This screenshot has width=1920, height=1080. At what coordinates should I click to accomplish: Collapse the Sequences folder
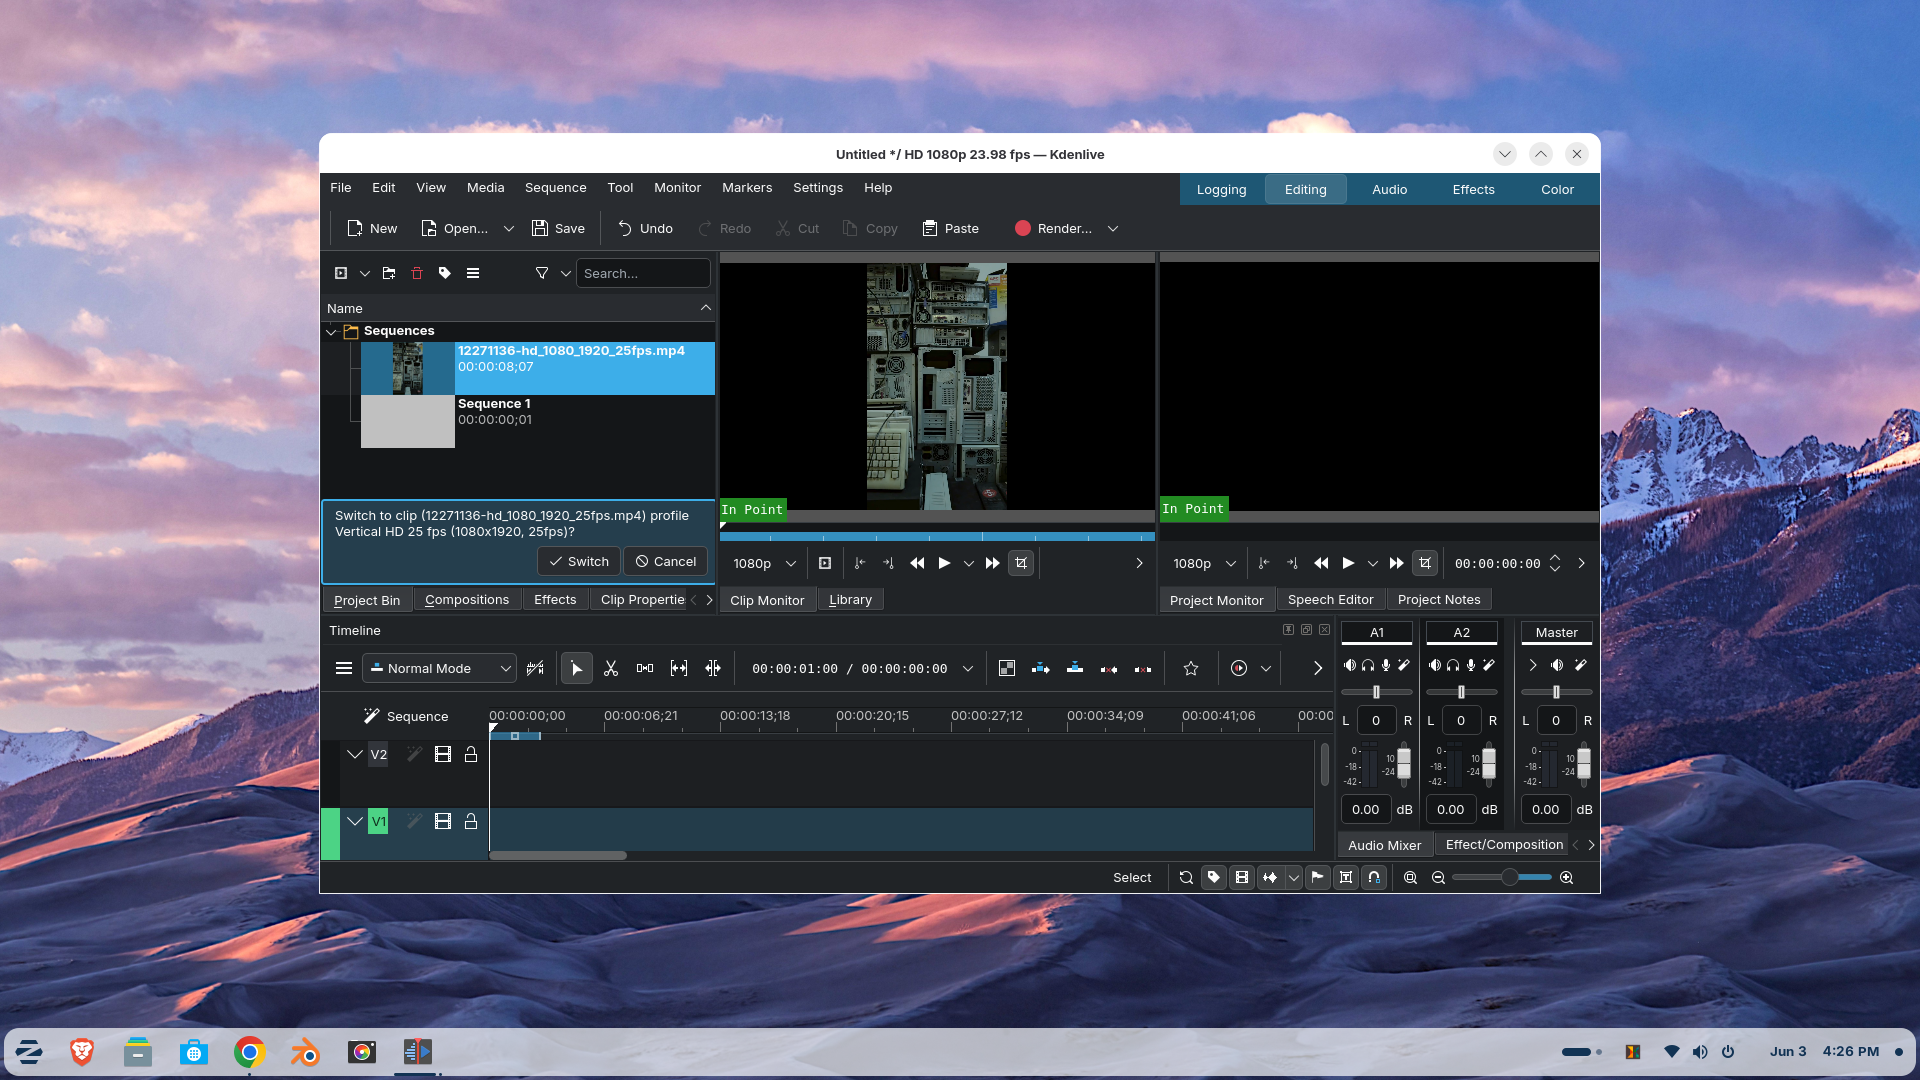tap(331, 331)
